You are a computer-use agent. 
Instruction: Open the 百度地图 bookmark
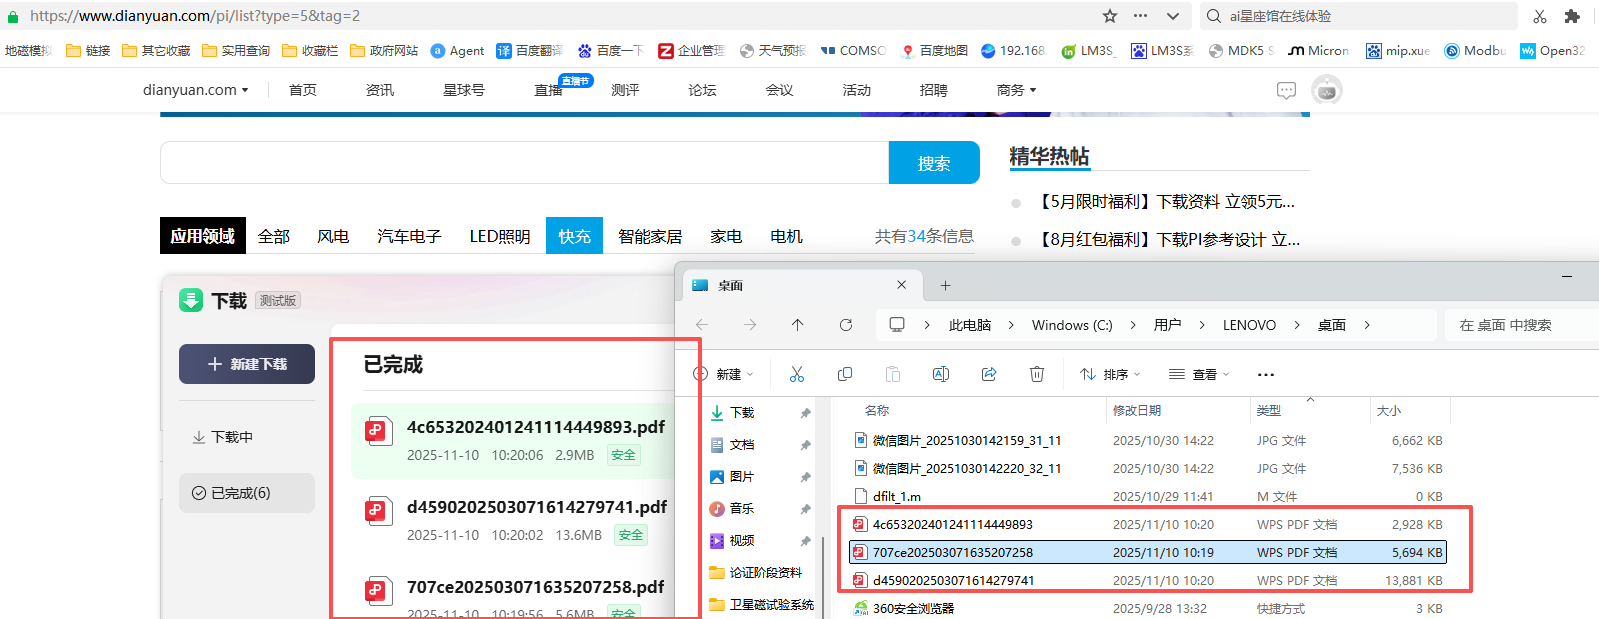click(935, 50)
